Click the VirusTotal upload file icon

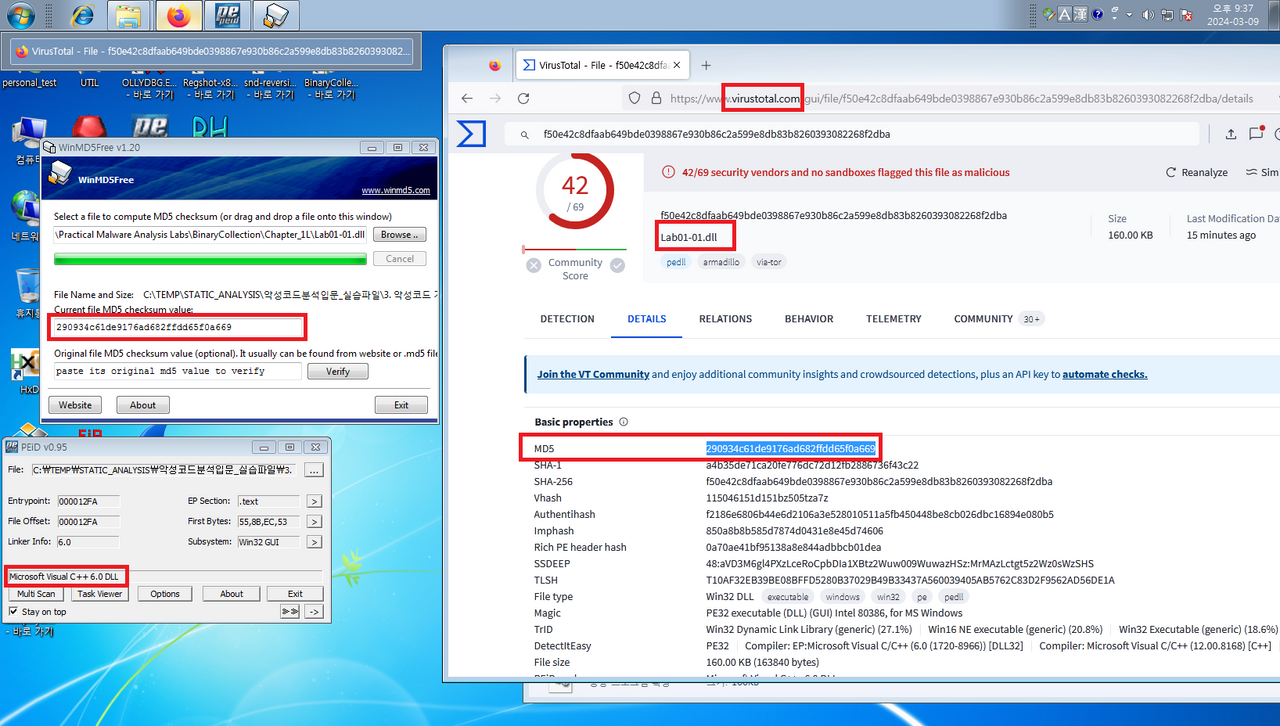1231,134
